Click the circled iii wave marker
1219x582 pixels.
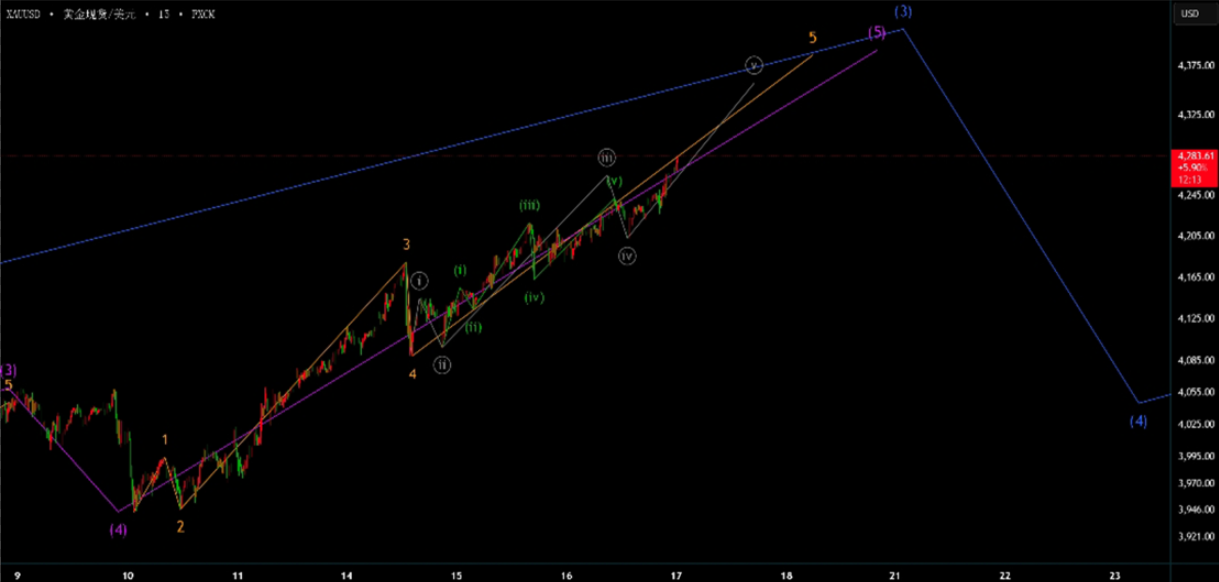(x=607, y=157)
